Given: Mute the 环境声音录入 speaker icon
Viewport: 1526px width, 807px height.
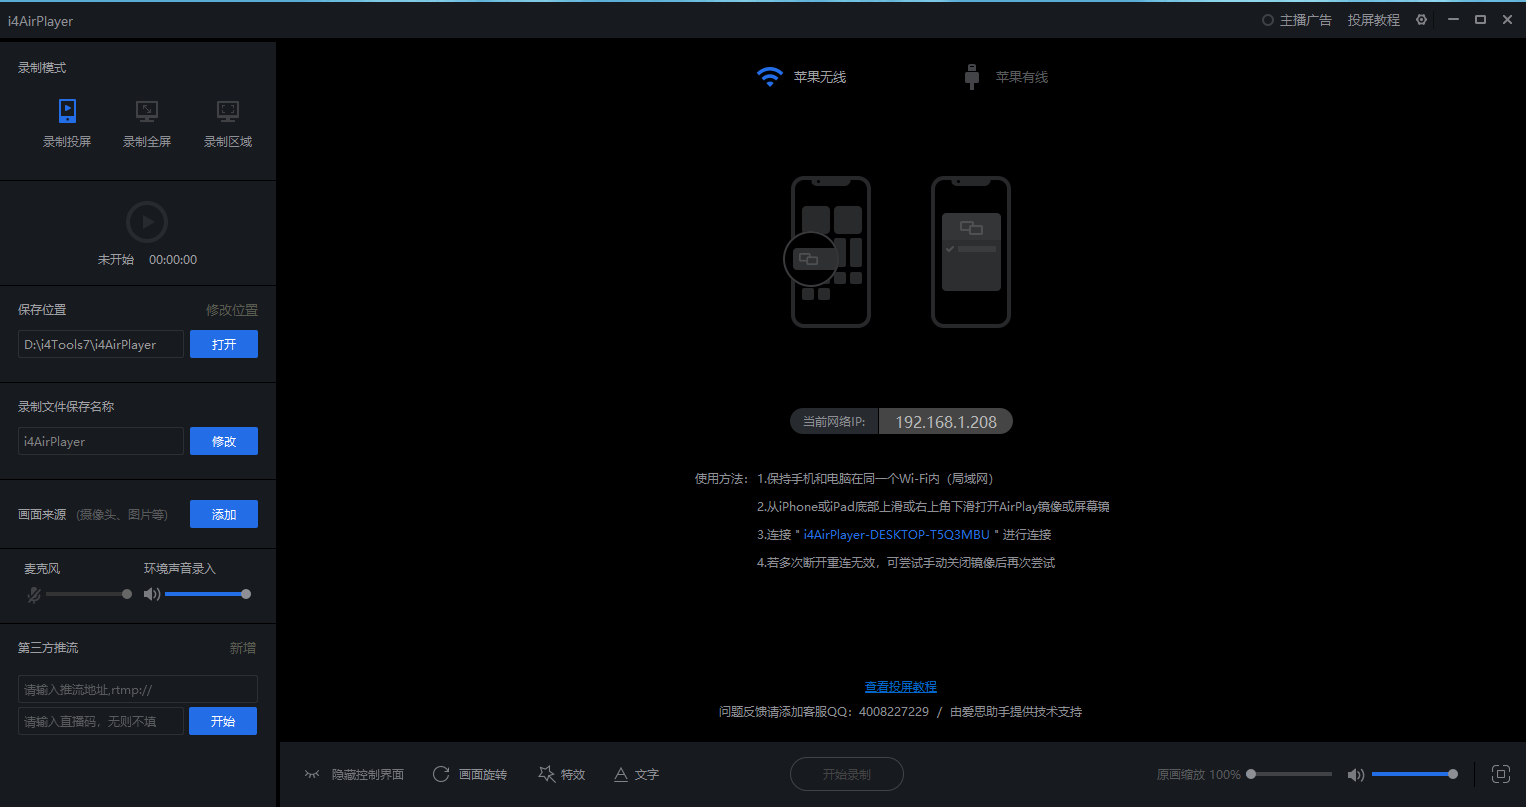Looking at the screenshot, I should coord(152,594).
